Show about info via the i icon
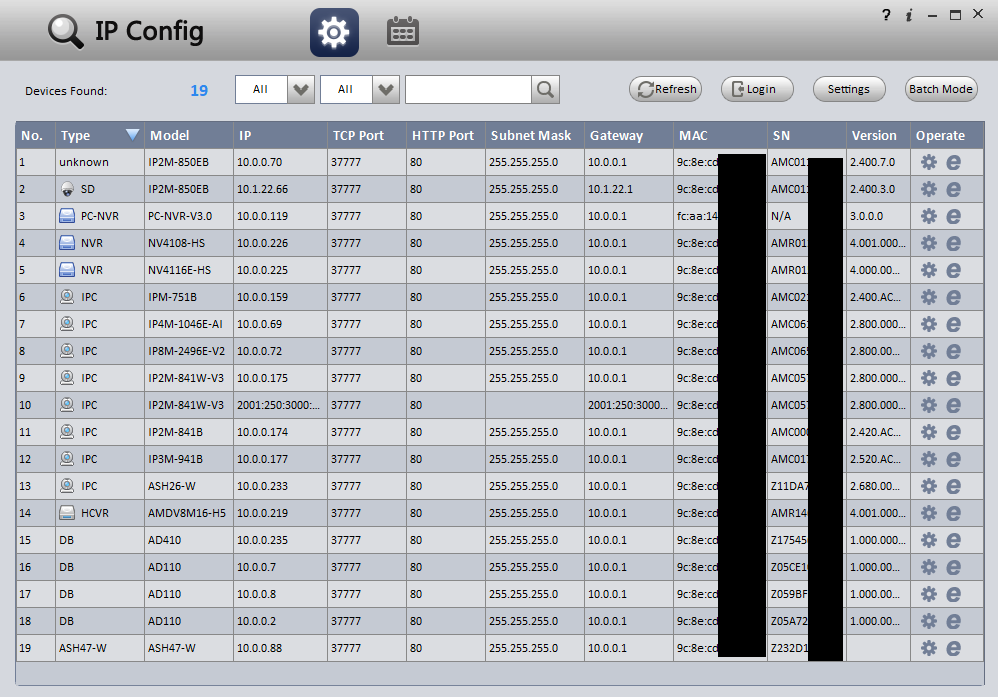 click(909, 15)
